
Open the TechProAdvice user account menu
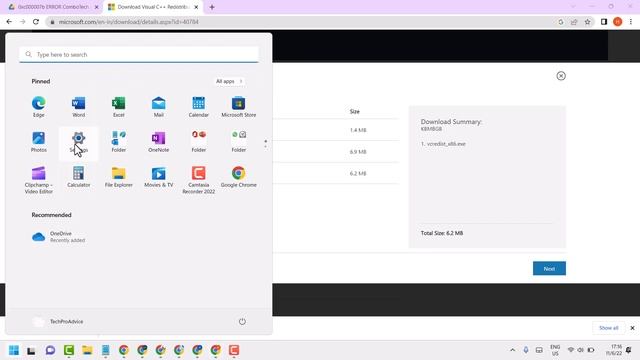pos(58,322)
